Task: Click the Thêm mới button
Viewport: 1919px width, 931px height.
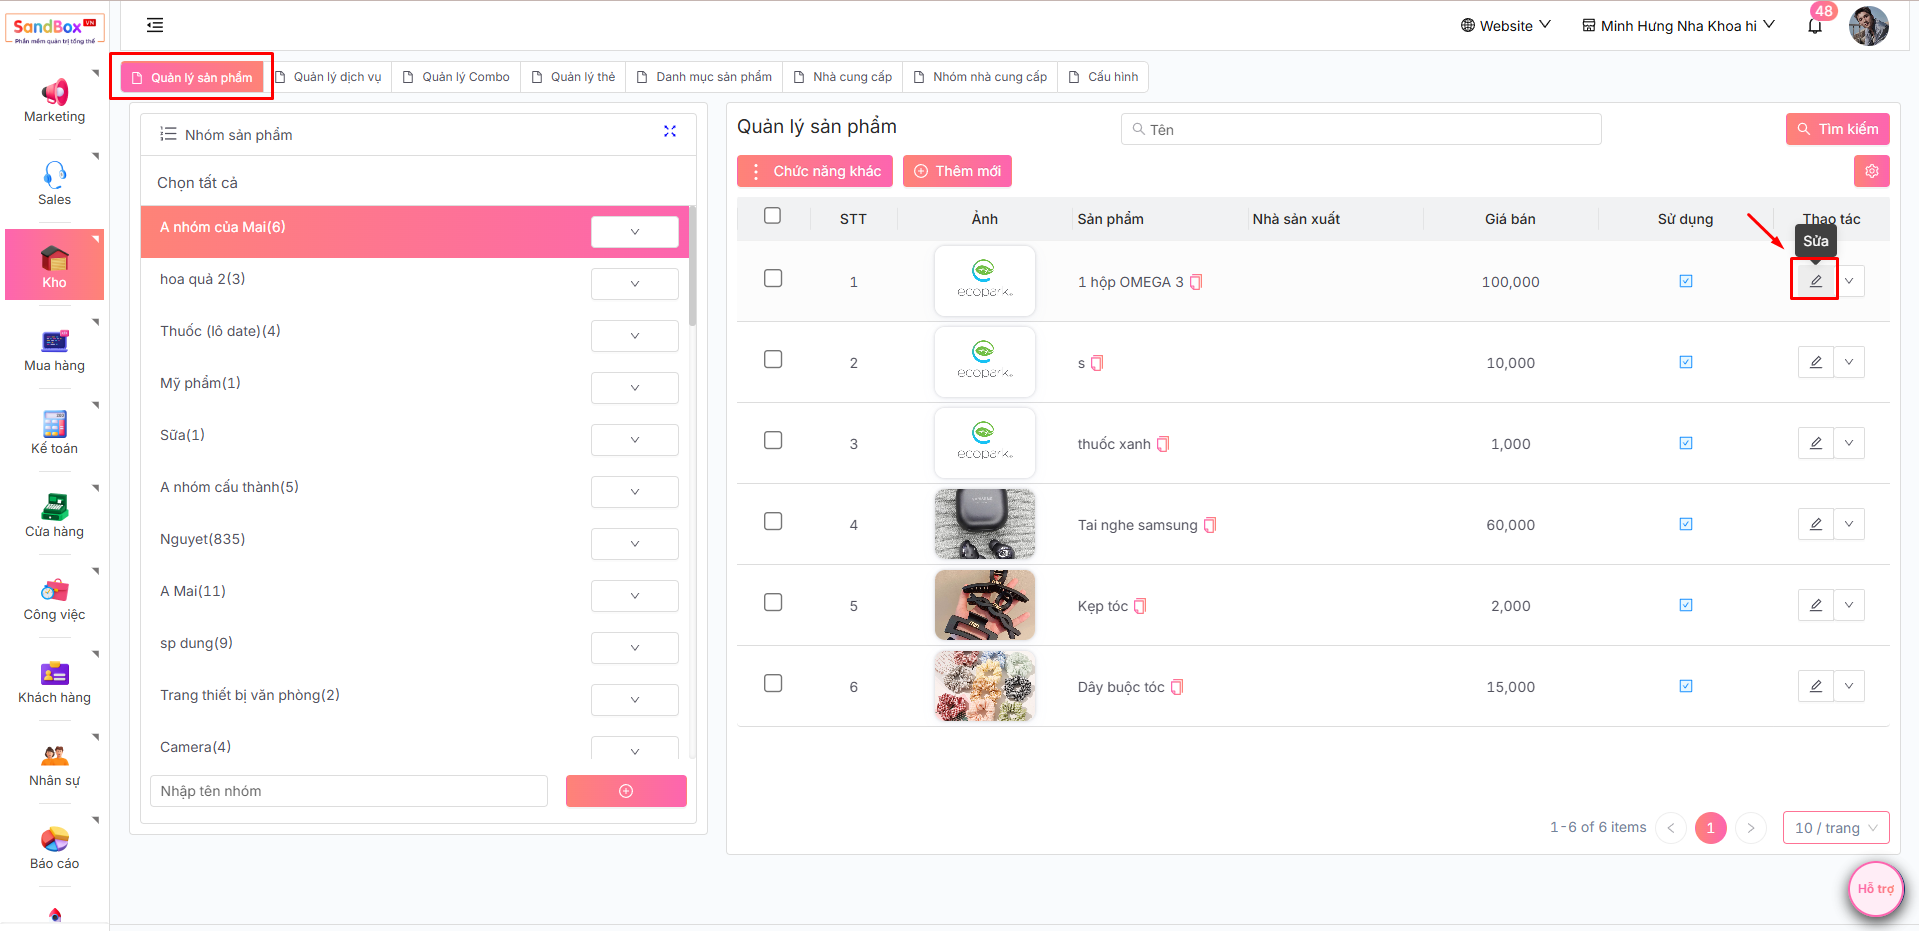Action: (x=957, y=171)
